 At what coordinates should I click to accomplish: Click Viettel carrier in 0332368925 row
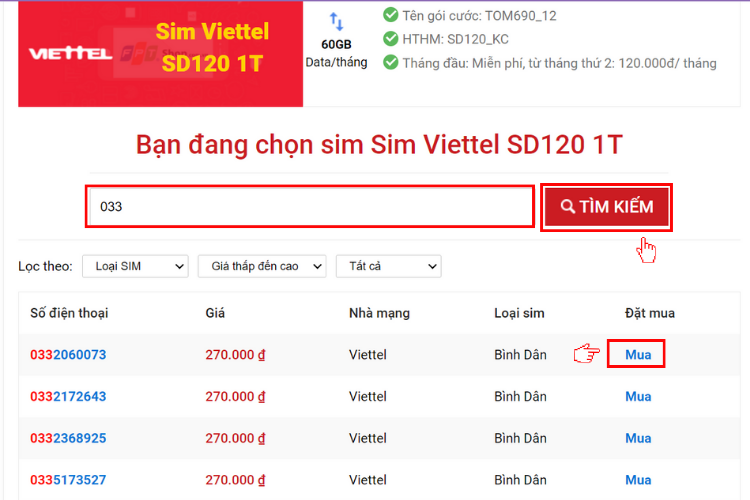point(367,438)
